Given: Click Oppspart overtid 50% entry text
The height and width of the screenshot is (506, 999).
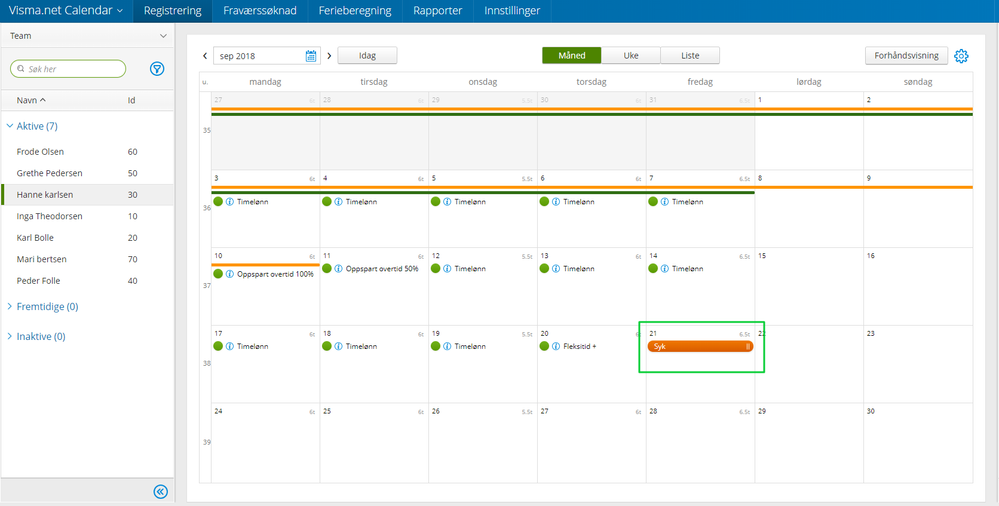Looking at the screenshot, I should click(382, 268).
